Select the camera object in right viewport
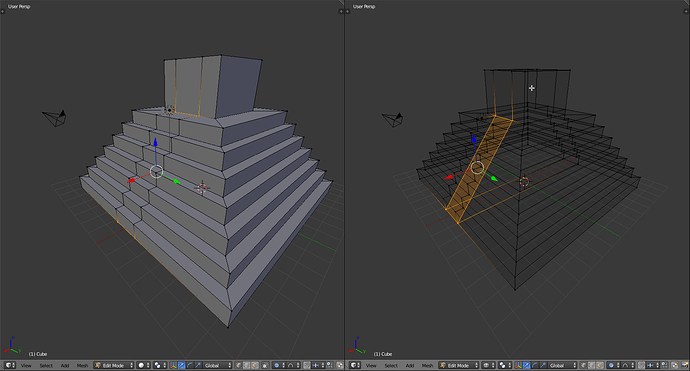Viewport: 690px width, 371px height. click(393, 119)
